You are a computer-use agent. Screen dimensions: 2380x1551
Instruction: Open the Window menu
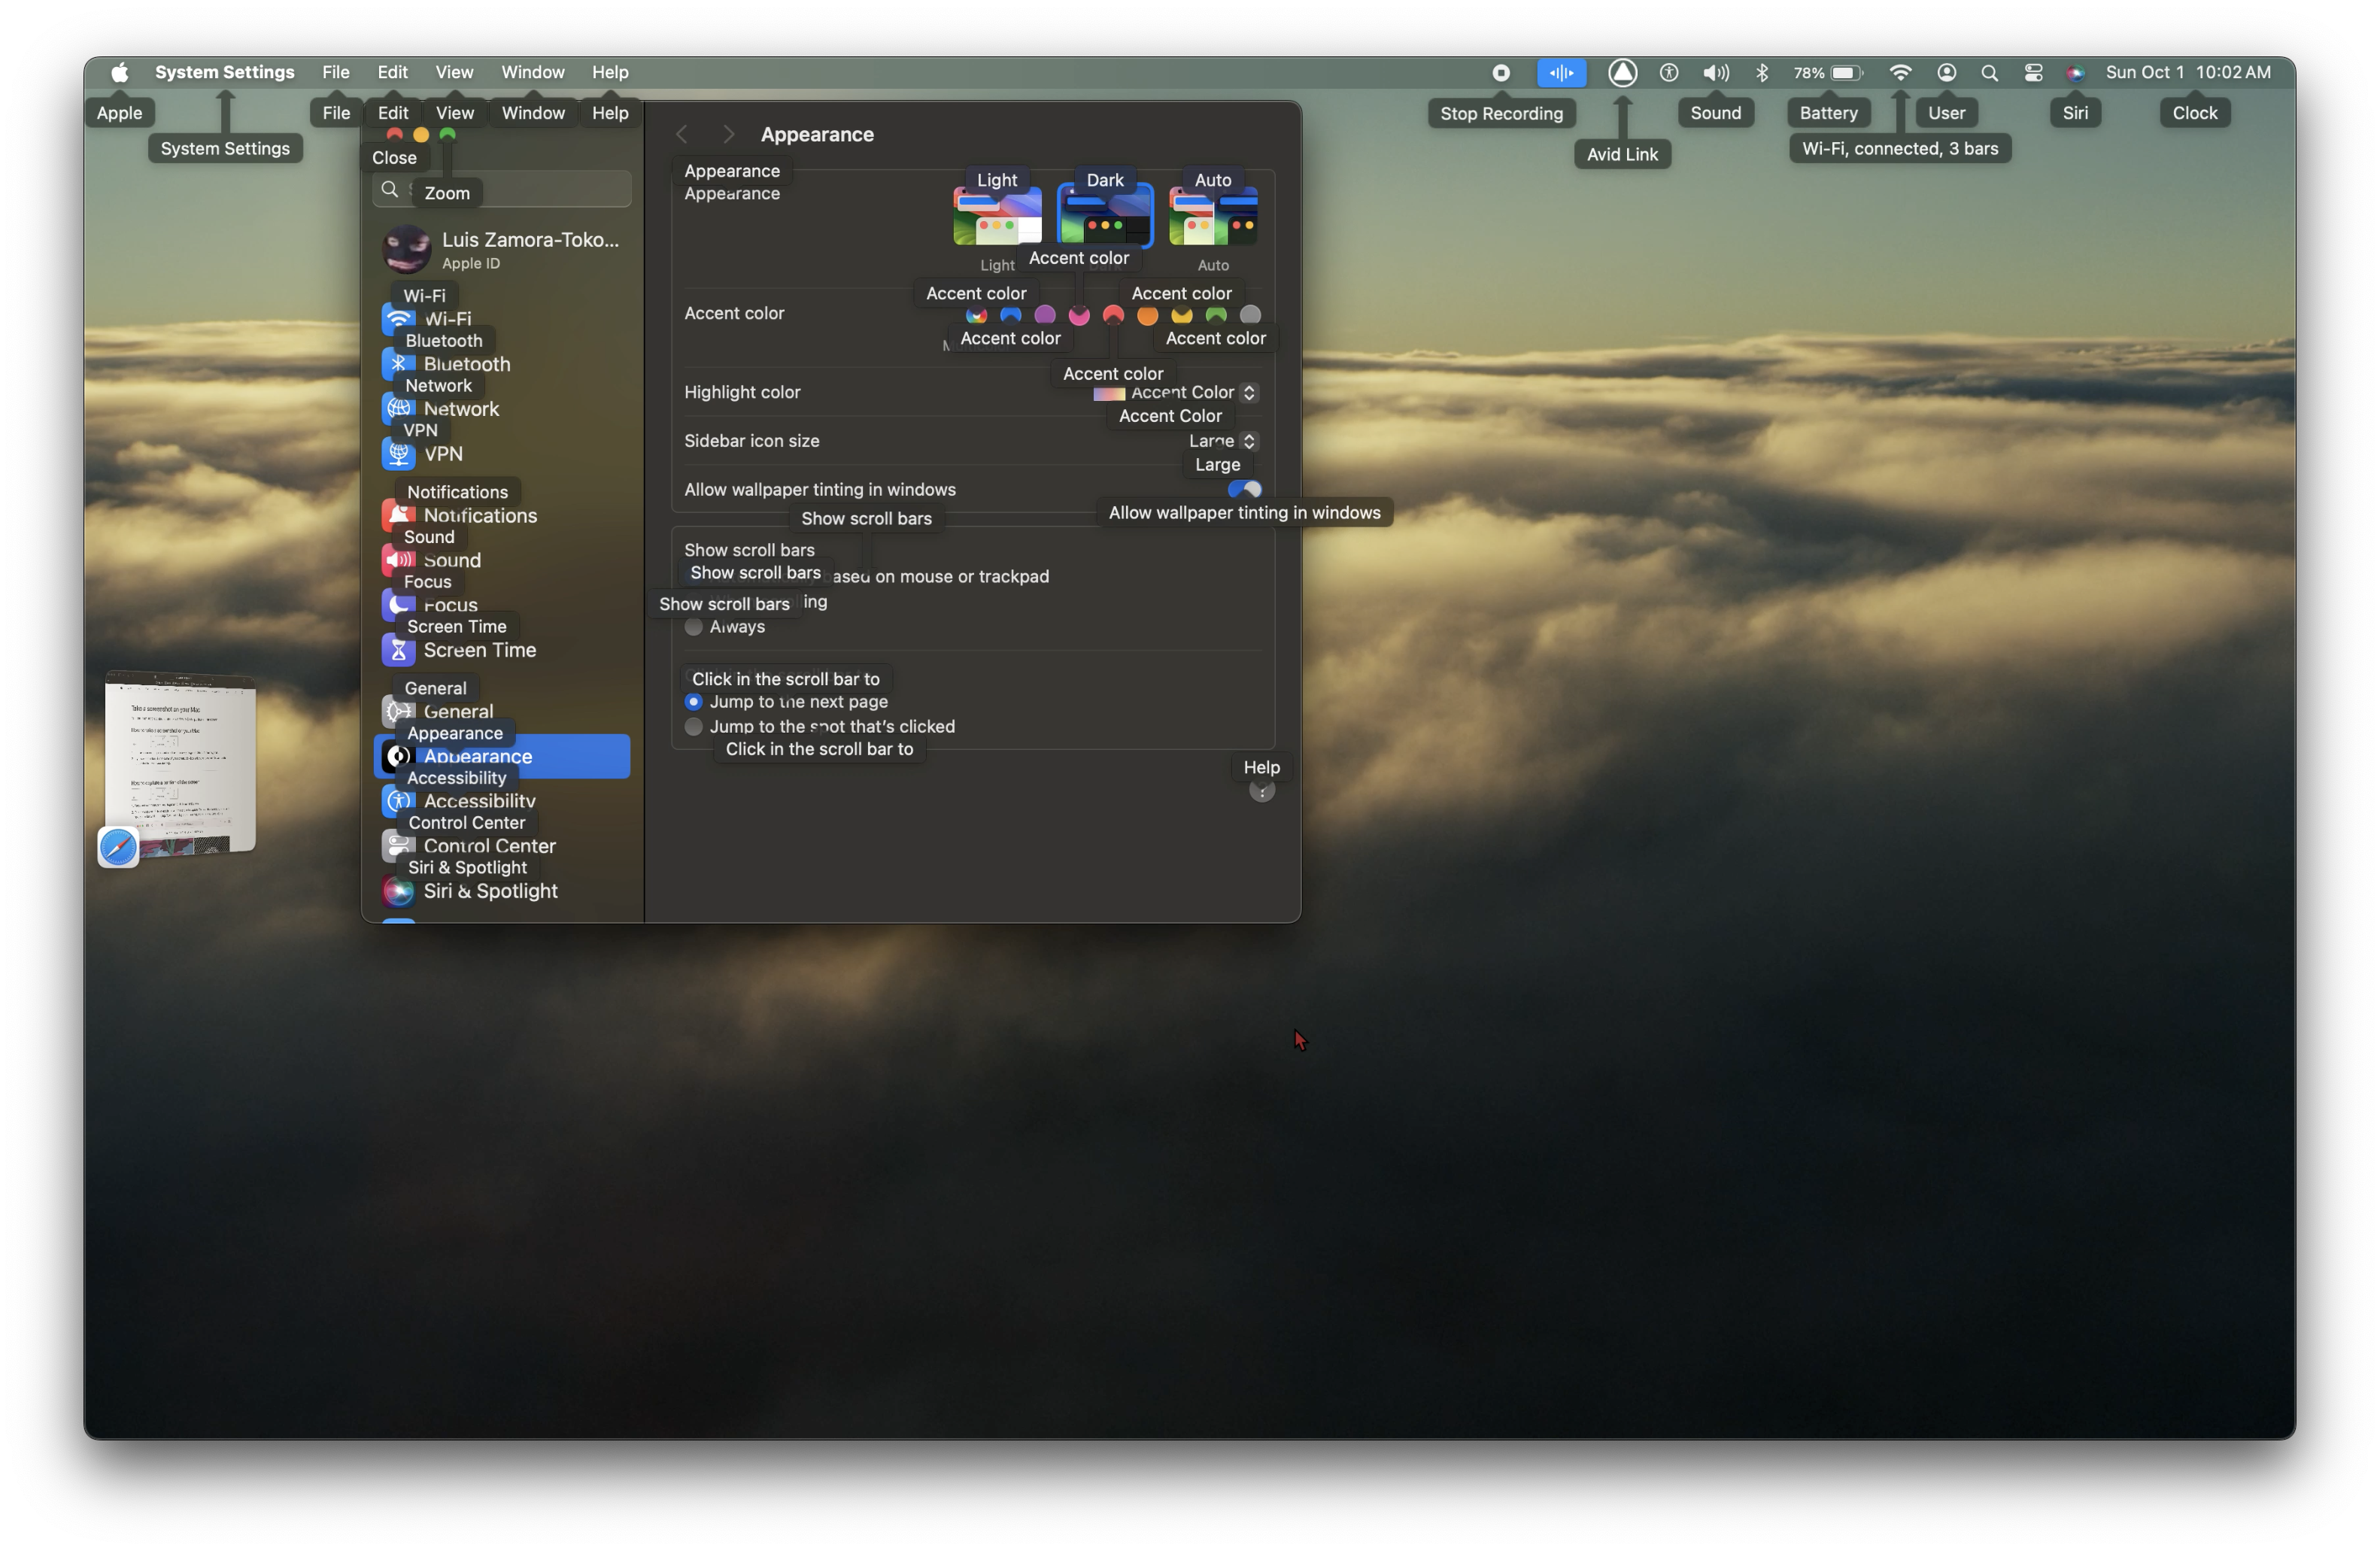(532, 72)
